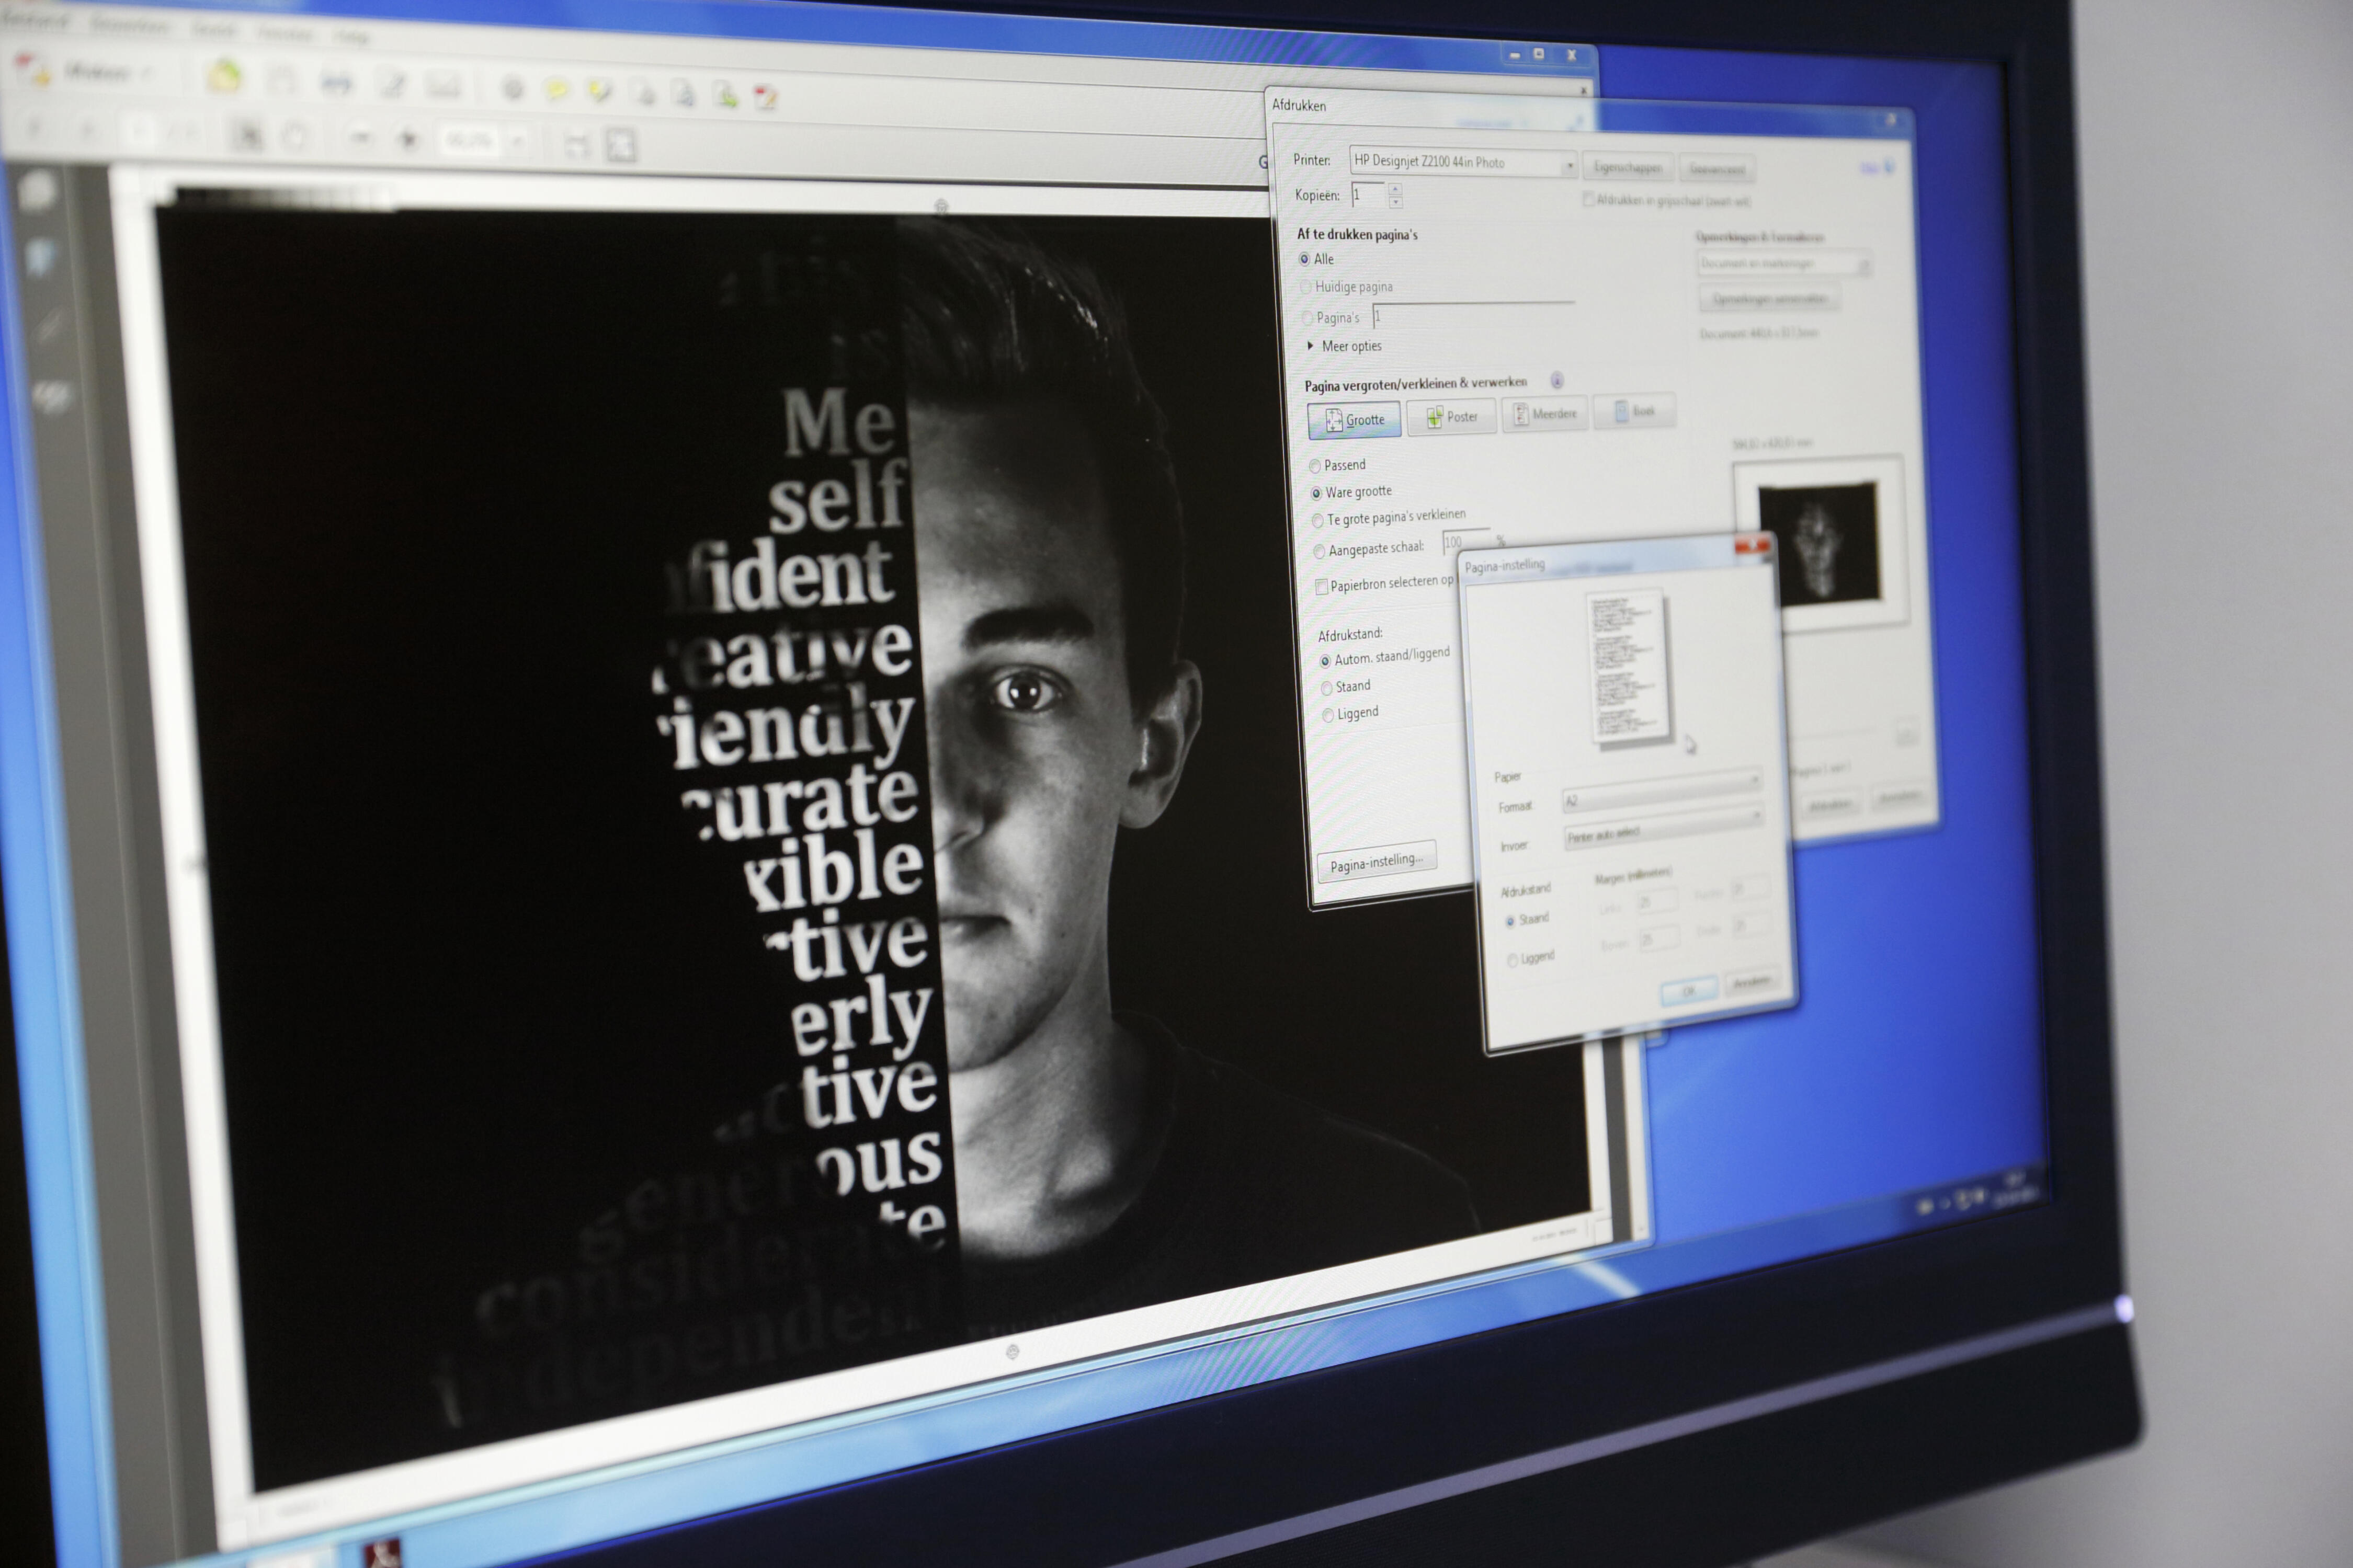Click the Pagina-instelling... button
Screen dimensions: 2353x1568
tap(1376, 862)
